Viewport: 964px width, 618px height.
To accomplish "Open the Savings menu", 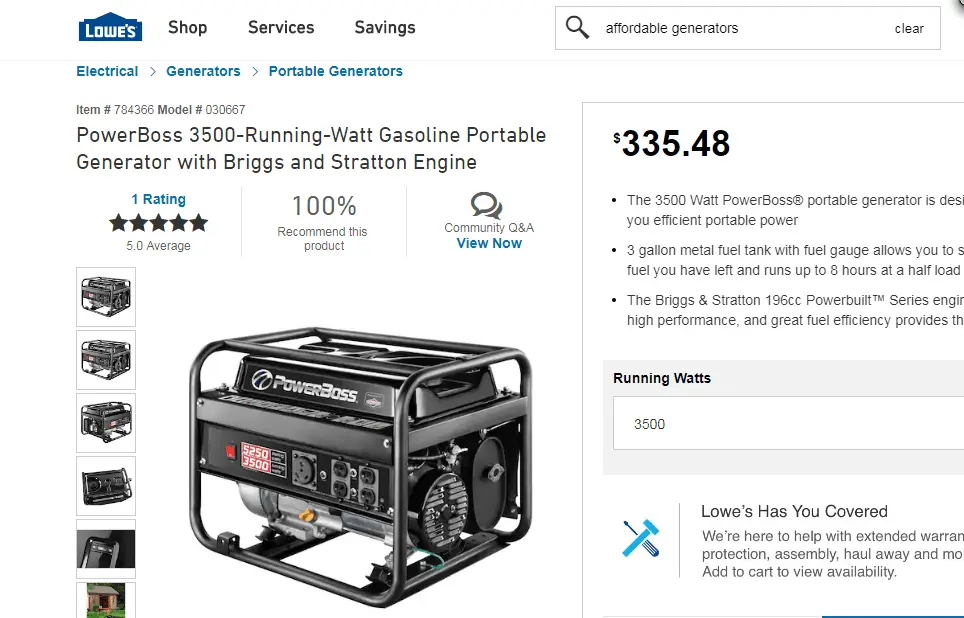I will [x=384, y=28].
